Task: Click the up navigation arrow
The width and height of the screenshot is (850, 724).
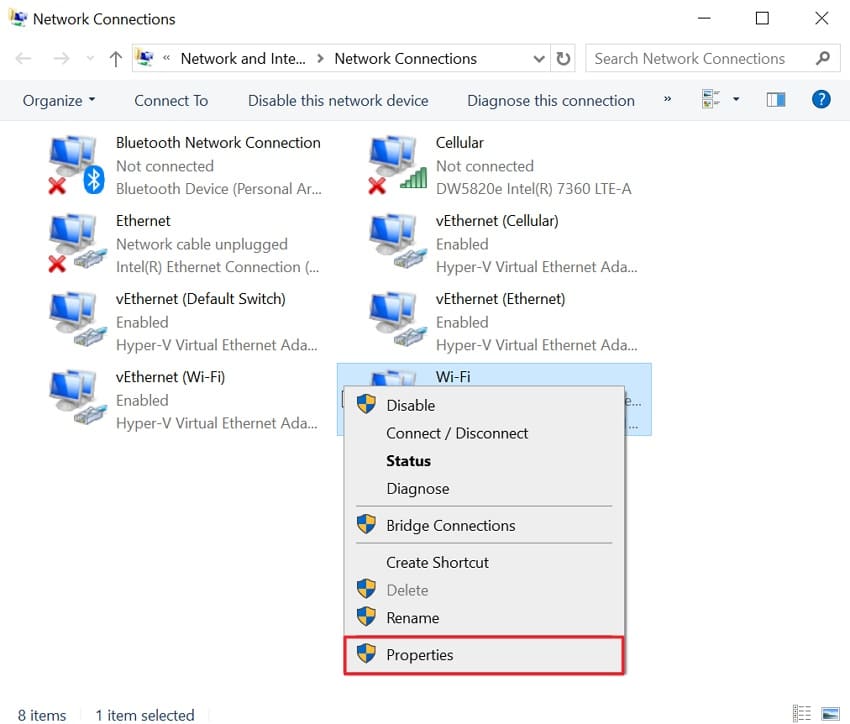Action: [x=115, y=58]
